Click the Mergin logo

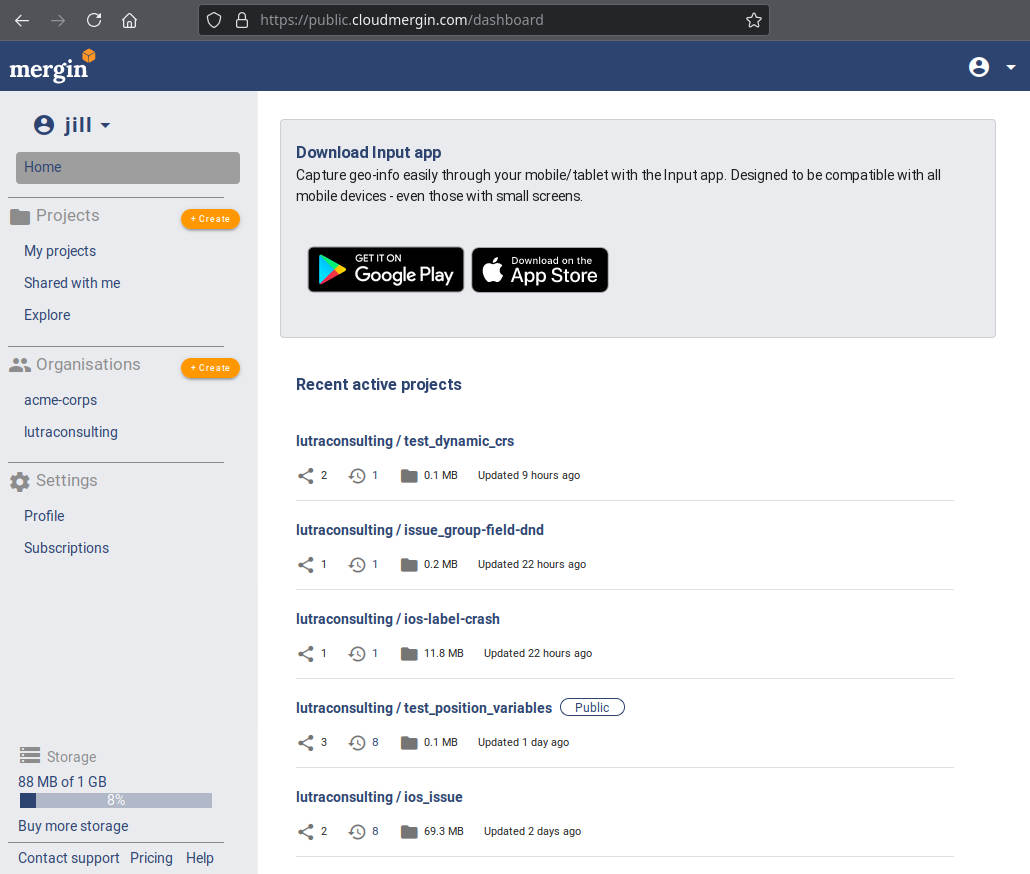(52, 66)
